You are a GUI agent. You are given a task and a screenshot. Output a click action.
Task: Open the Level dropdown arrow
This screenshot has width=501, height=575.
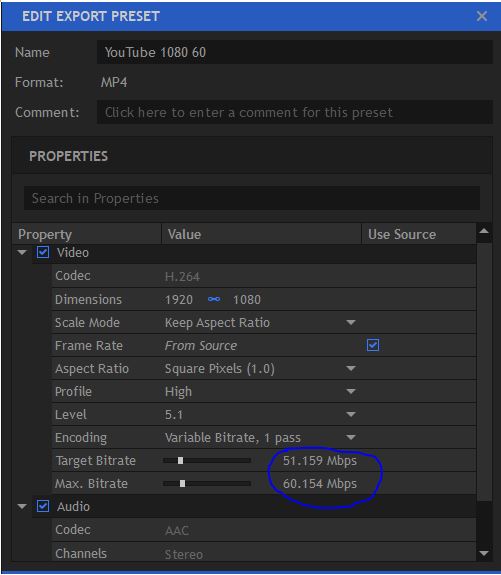351,414
